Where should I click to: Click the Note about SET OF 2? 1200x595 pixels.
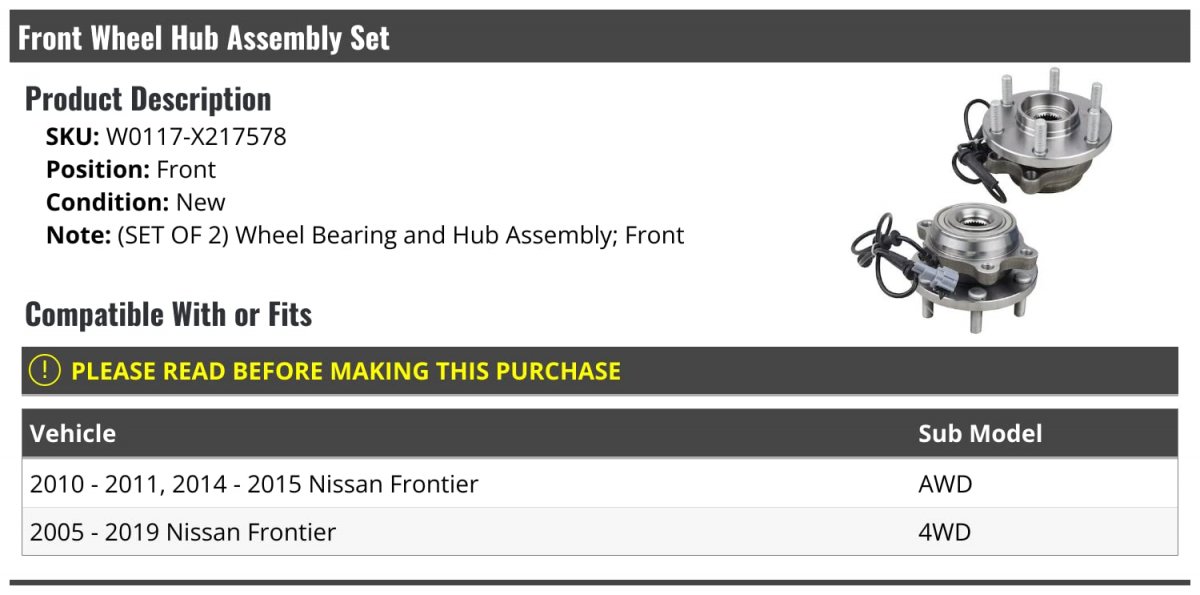(x=365, y=235)
